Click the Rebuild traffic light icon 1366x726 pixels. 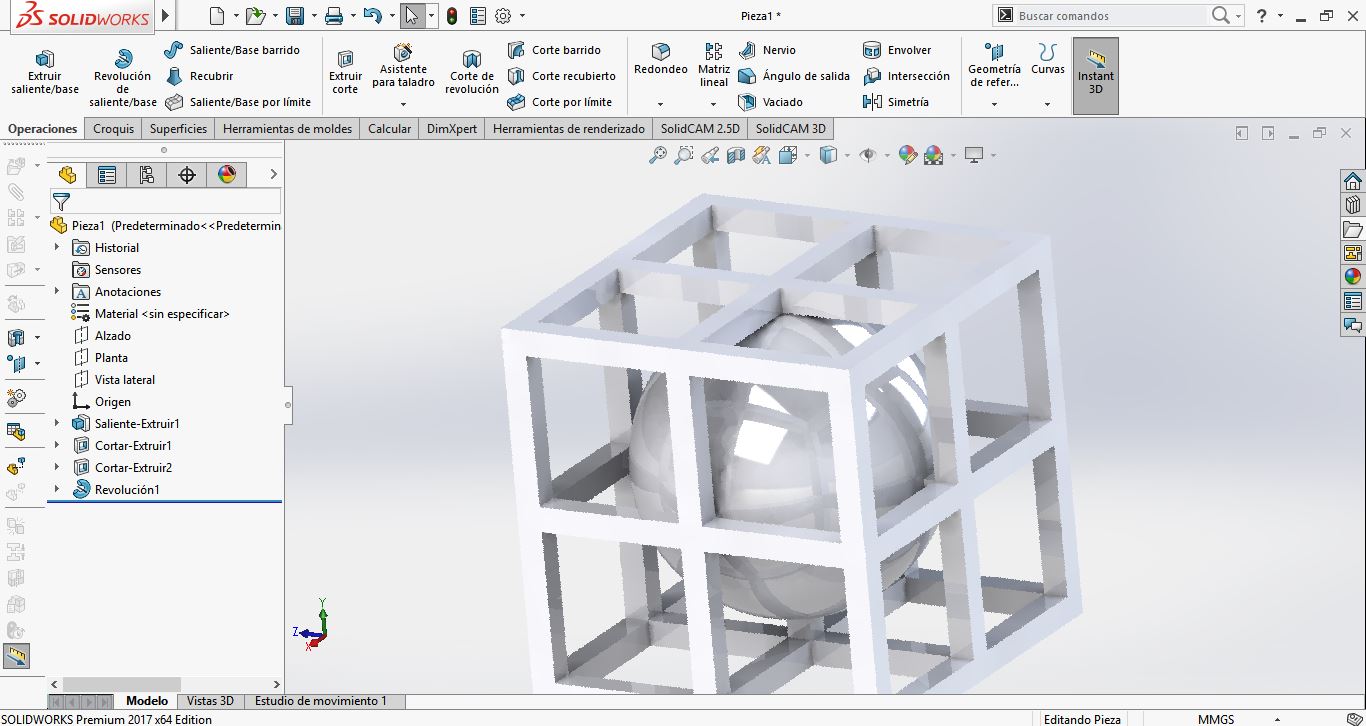coord(452,16)
